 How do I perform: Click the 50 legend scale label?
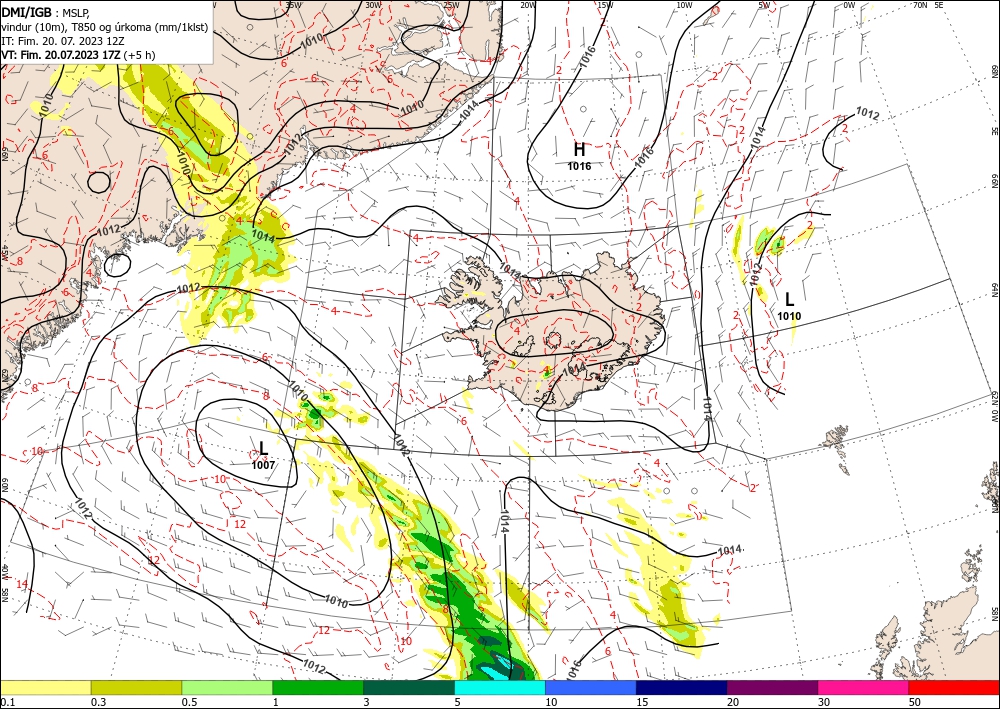click(913, 702)
